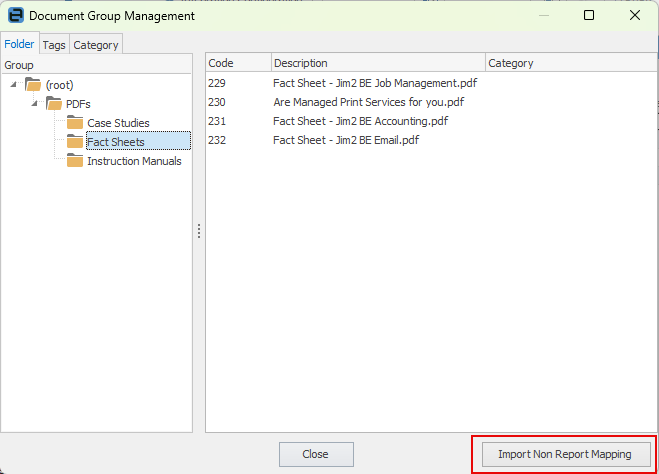Open the Category tab
This screenshot has width=659, height=474.
point(96,45)
